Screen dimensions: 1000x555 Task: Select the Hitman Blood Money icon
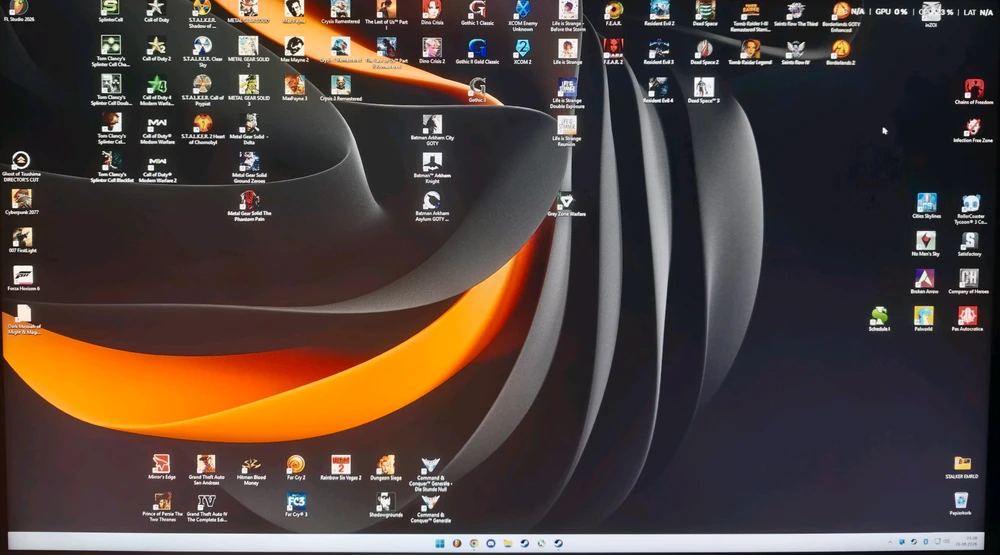coord(251,470)
